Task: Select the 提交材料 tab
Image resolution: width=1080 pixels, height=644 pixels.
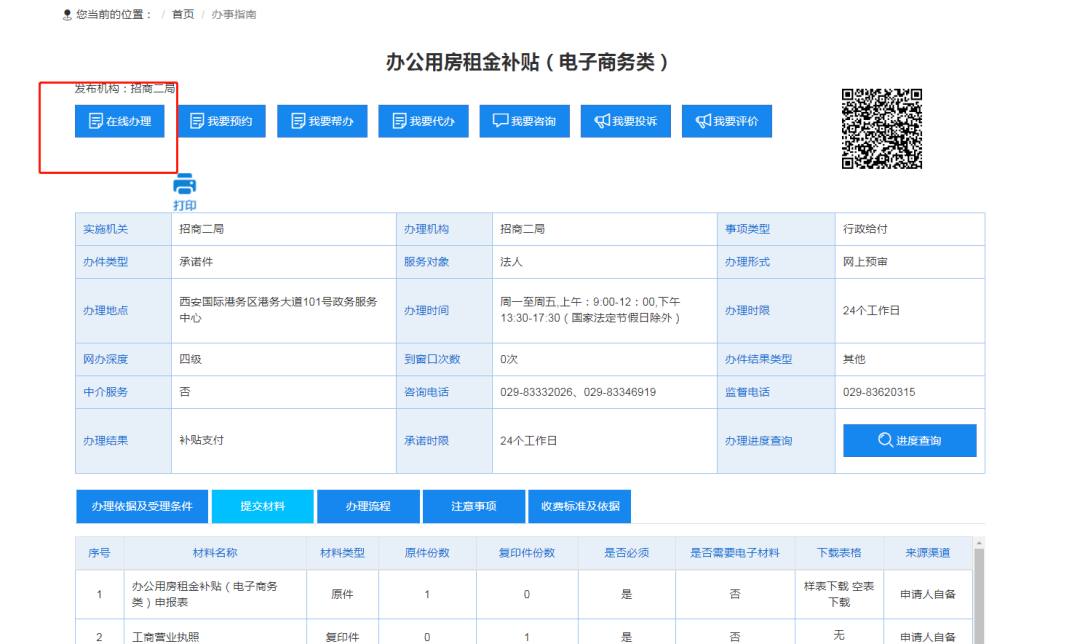Action: (262, 506)
